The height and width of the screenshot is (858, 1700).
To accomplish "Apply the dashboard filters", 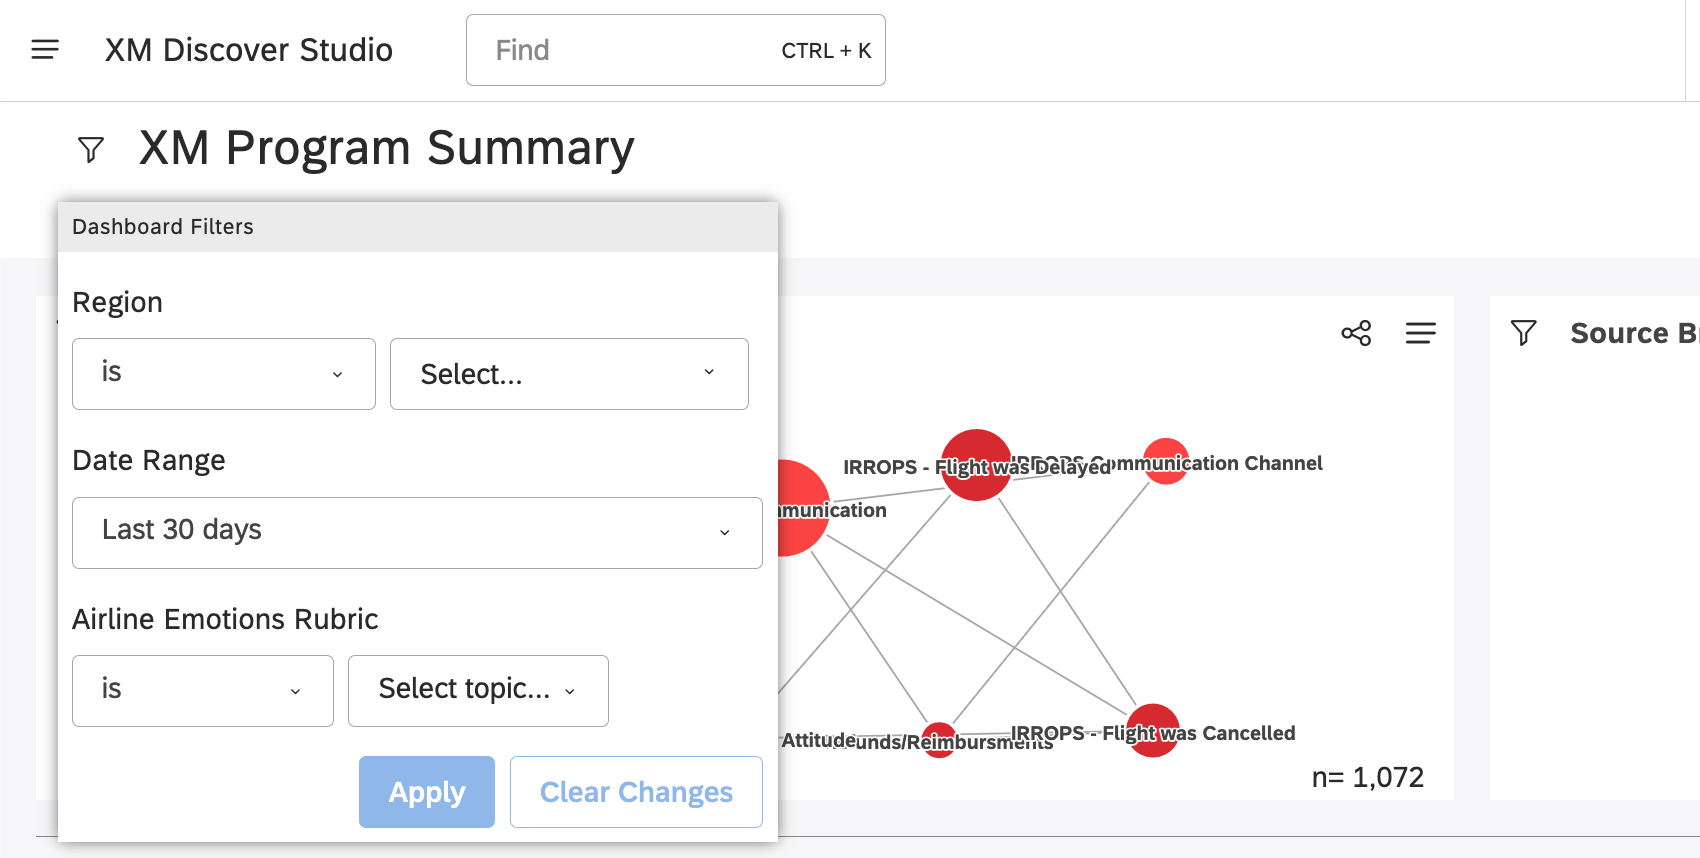I will (x=426, y=791).
